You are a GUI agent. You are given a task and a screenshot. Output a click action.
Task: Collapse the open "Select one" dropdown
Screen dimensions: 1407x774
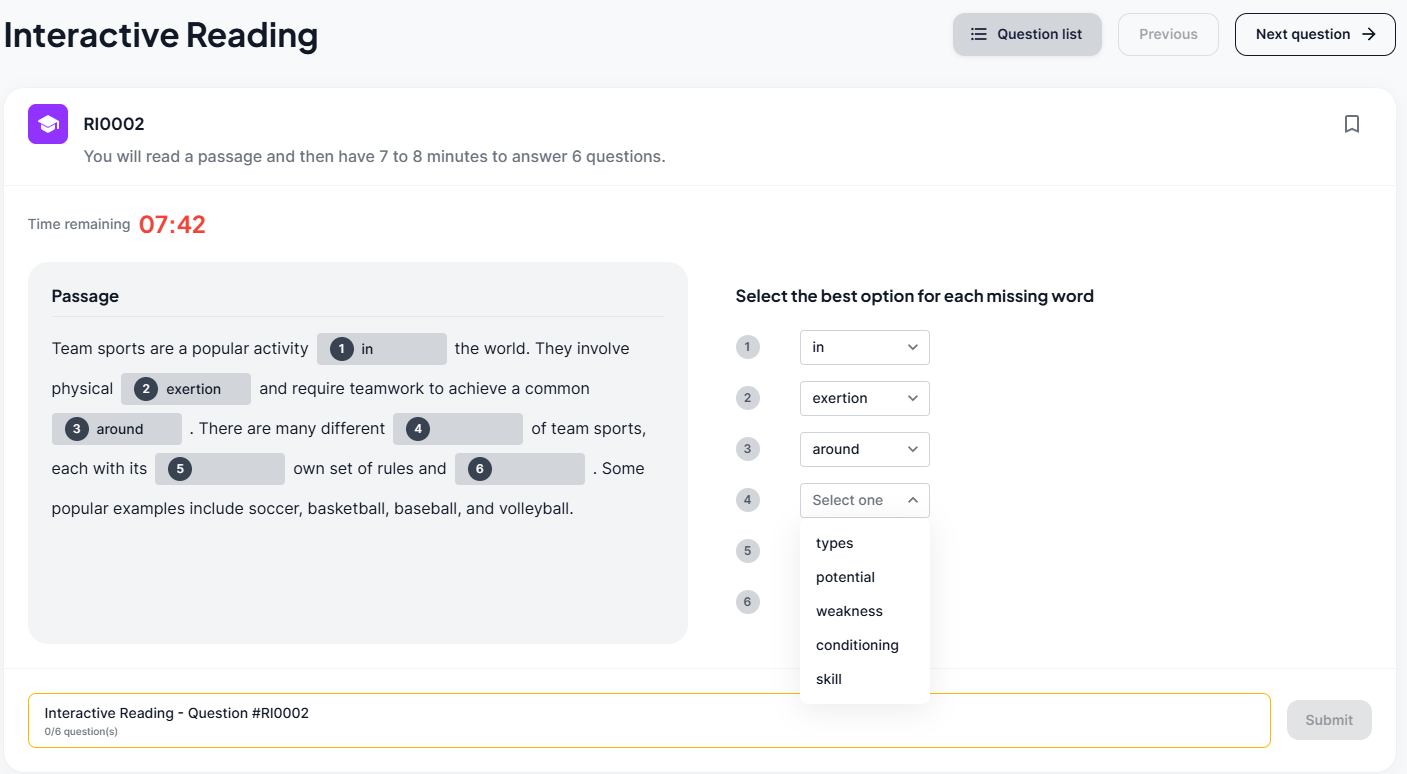point(864,500)
